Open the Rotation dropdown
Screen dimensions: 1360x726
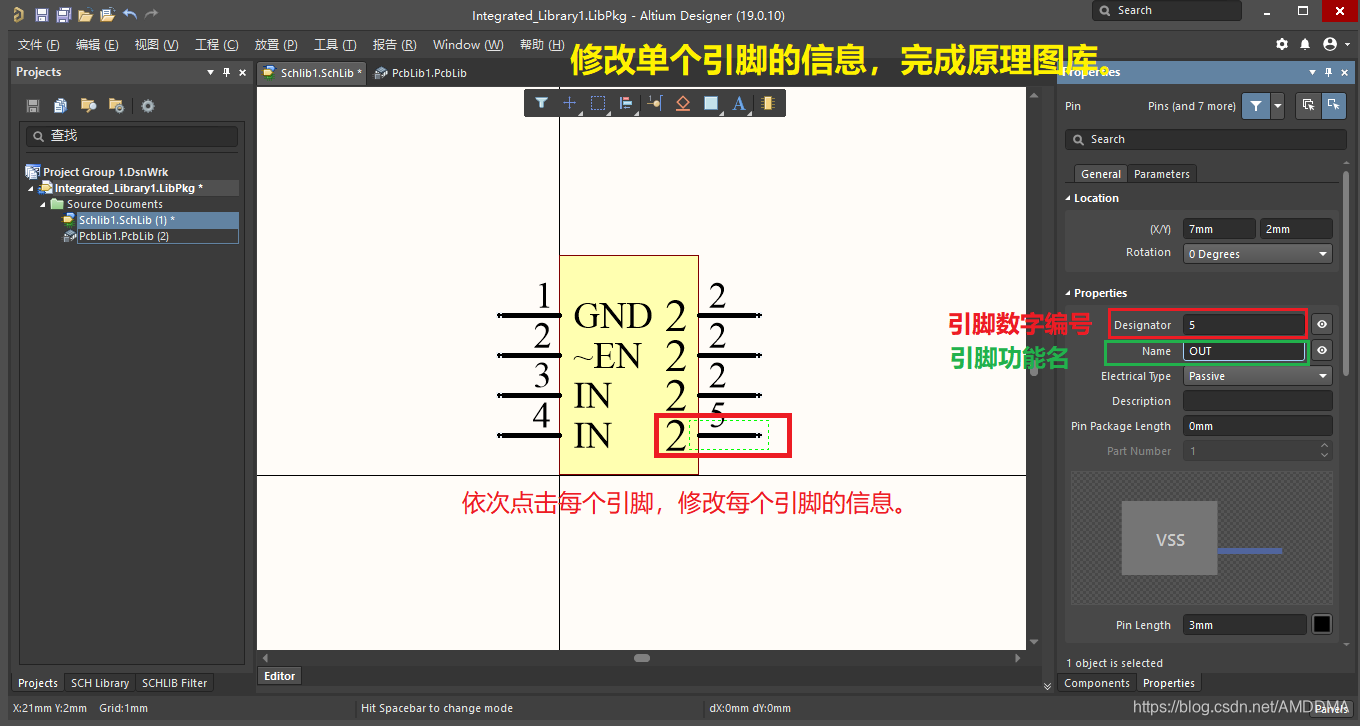tap(1257, 254)
